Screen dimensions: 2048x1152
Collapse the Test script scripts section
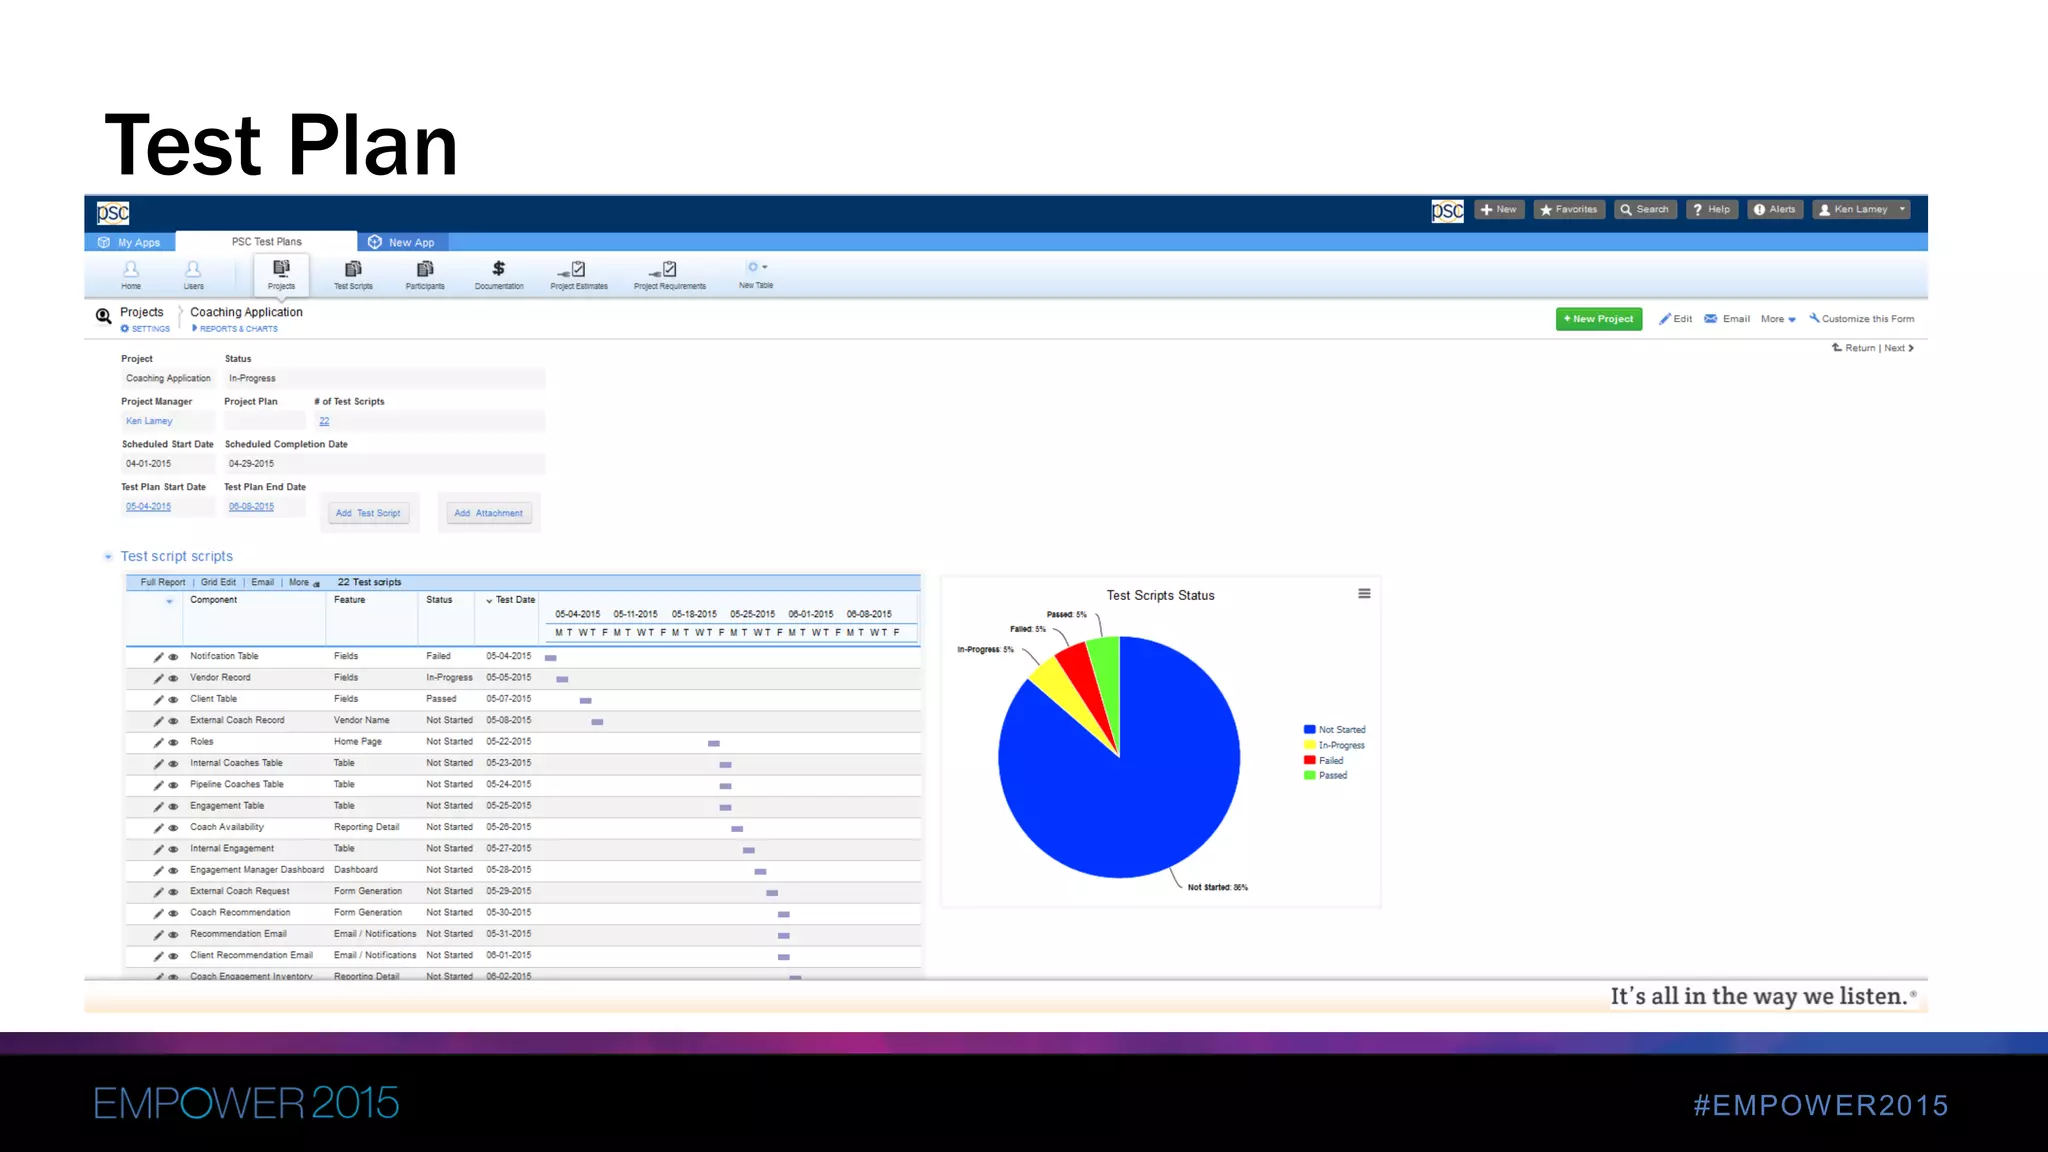pyautogui.click(x=108, y=557)
